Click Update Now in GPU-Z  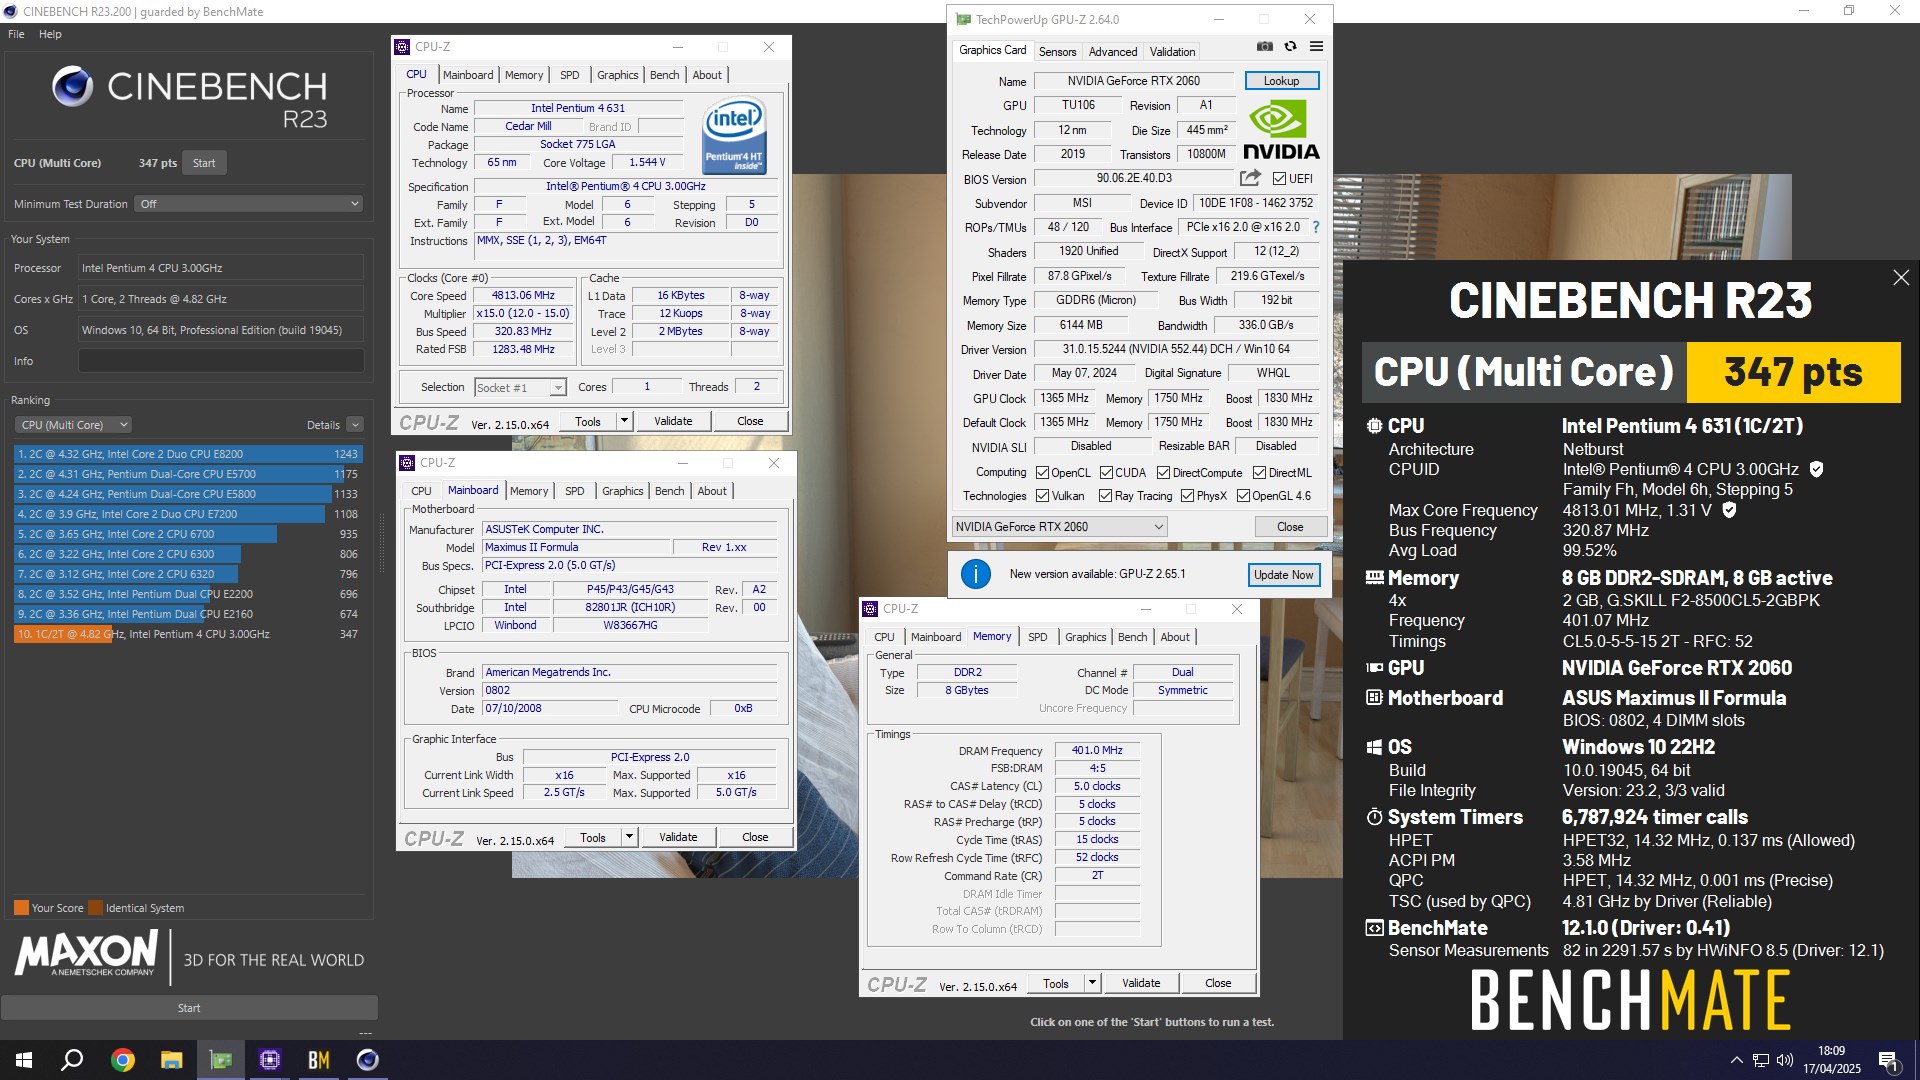(x=1284, y=575)
